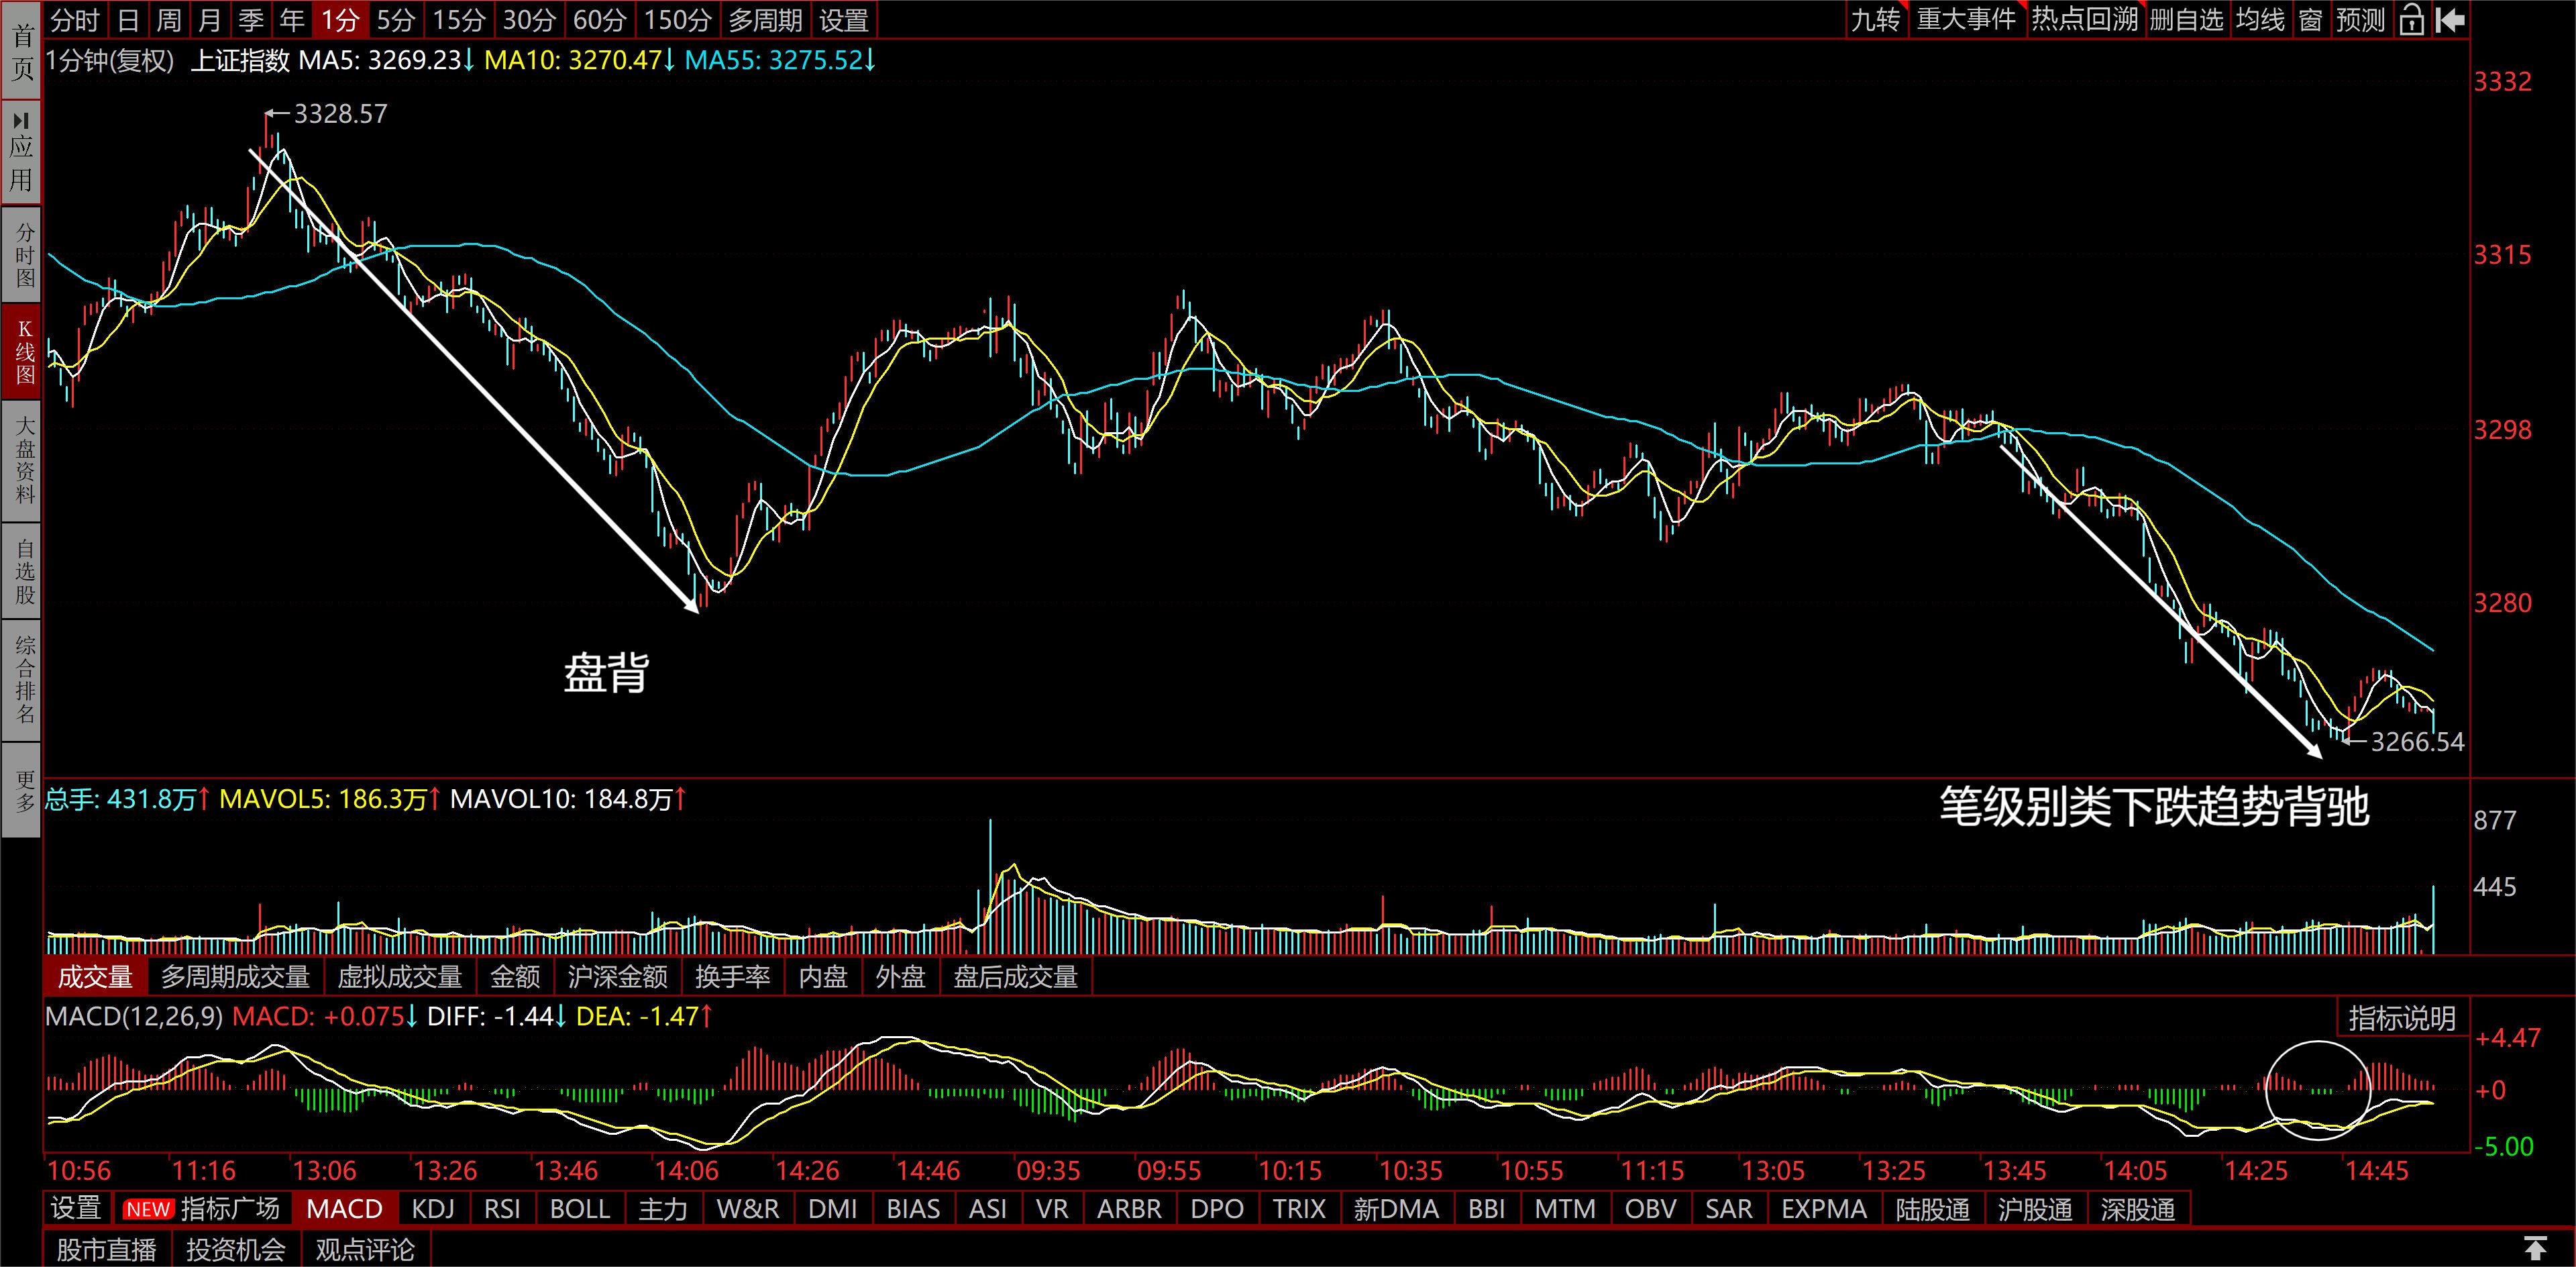Image resolution: width=2576 pixels, height=1267 pixels.
Task: Select the 5分 period tab
Action: tap(396, 20)
